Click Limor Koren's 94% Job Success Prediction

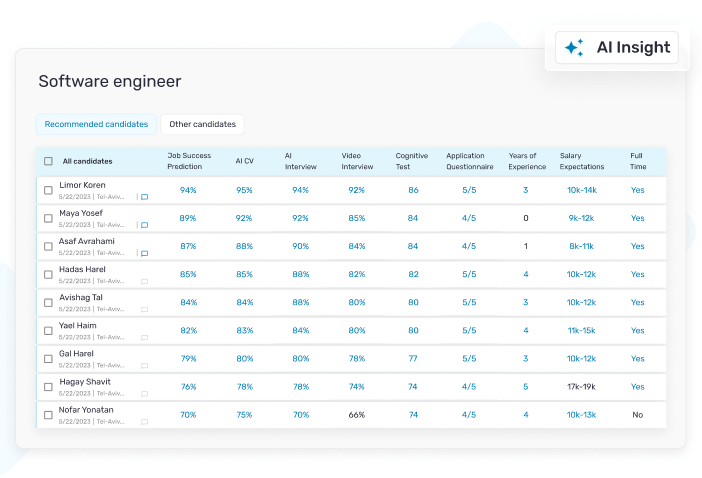pos(188,190)
